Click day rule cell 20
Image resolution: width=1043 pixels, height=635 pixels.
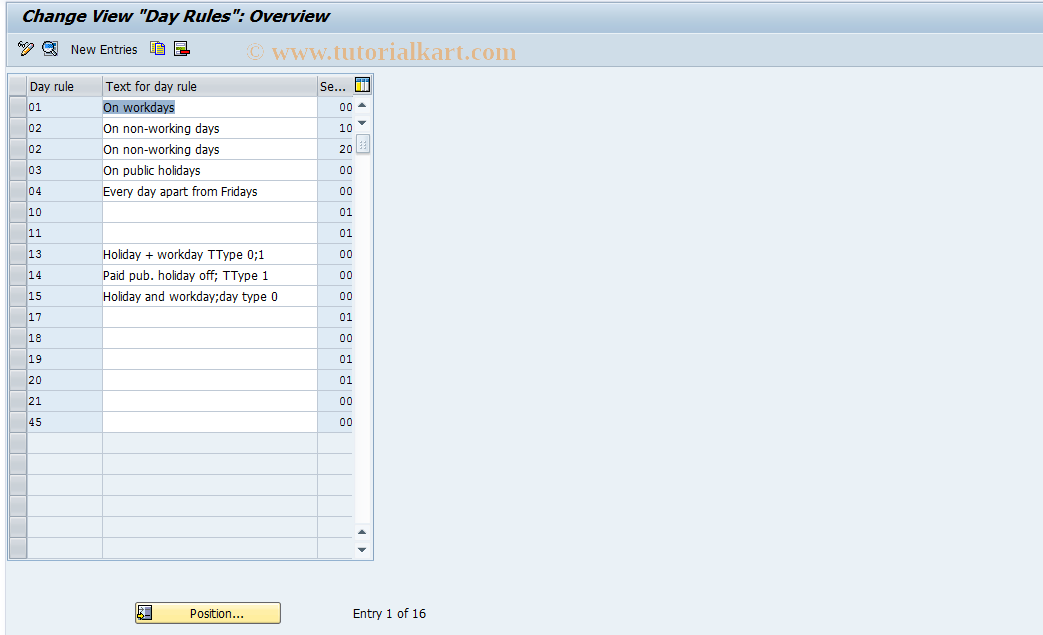65,380
